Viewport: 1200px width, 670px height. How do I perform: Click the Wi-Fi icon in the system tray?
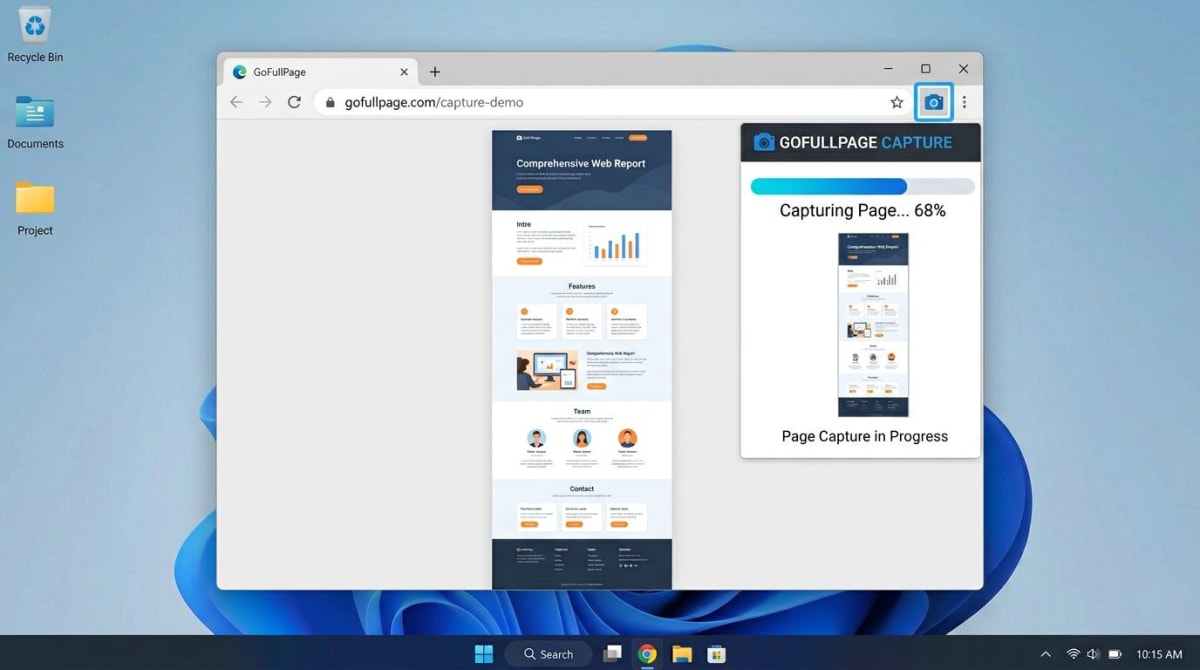pos(1073,653)
